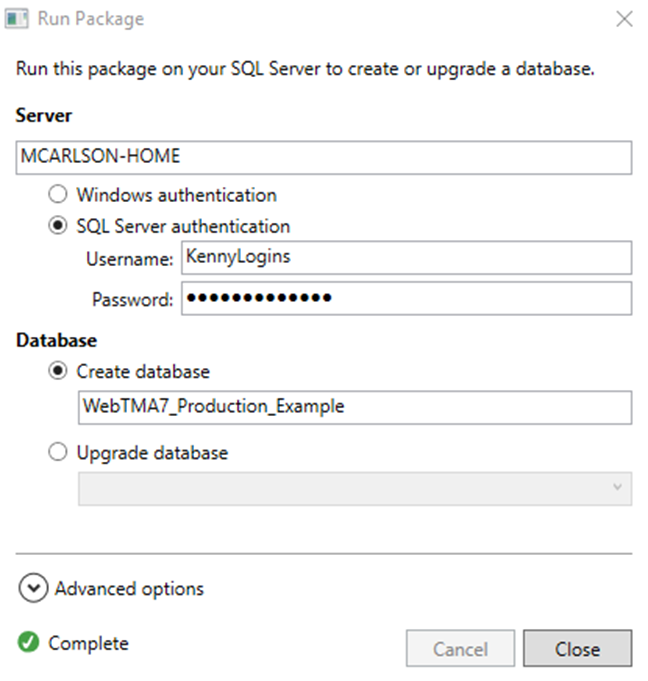This screenshot has height=681, width=648.
Task: Click the WebTMA7_Production_Example database name field
Action: tap(354, 407)
